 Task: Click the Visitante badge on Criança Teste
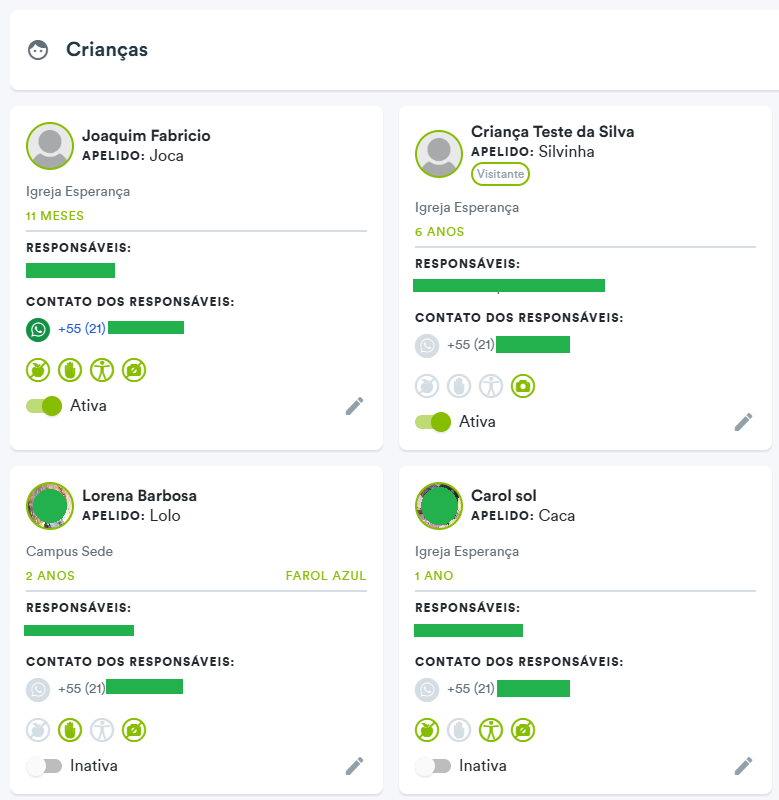pyautogui.click(x=500, y=174)
